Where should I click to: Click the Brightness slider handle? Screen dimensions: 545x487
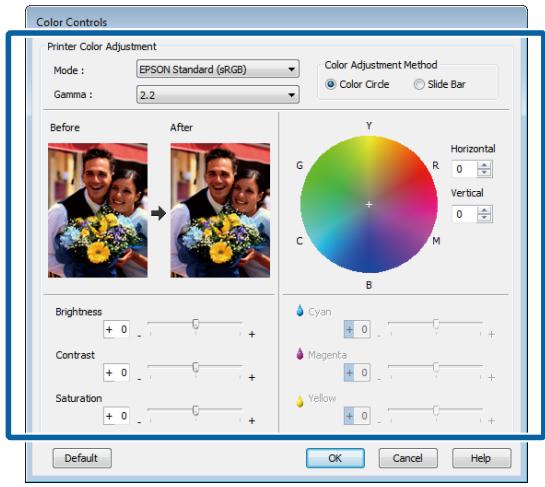click(196, 324)
